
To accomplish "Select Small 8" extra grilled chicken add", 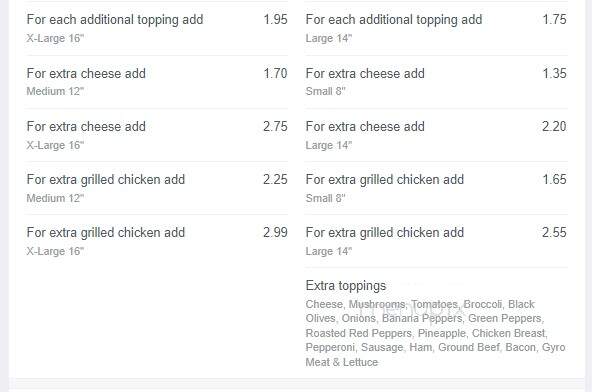I will click(x=436, y=188).
